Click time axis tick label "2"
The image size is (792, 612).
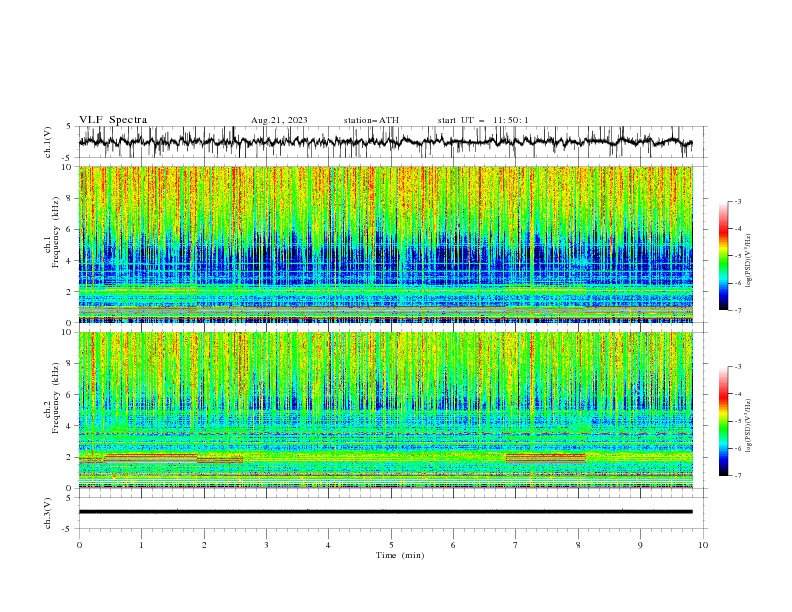204,545
